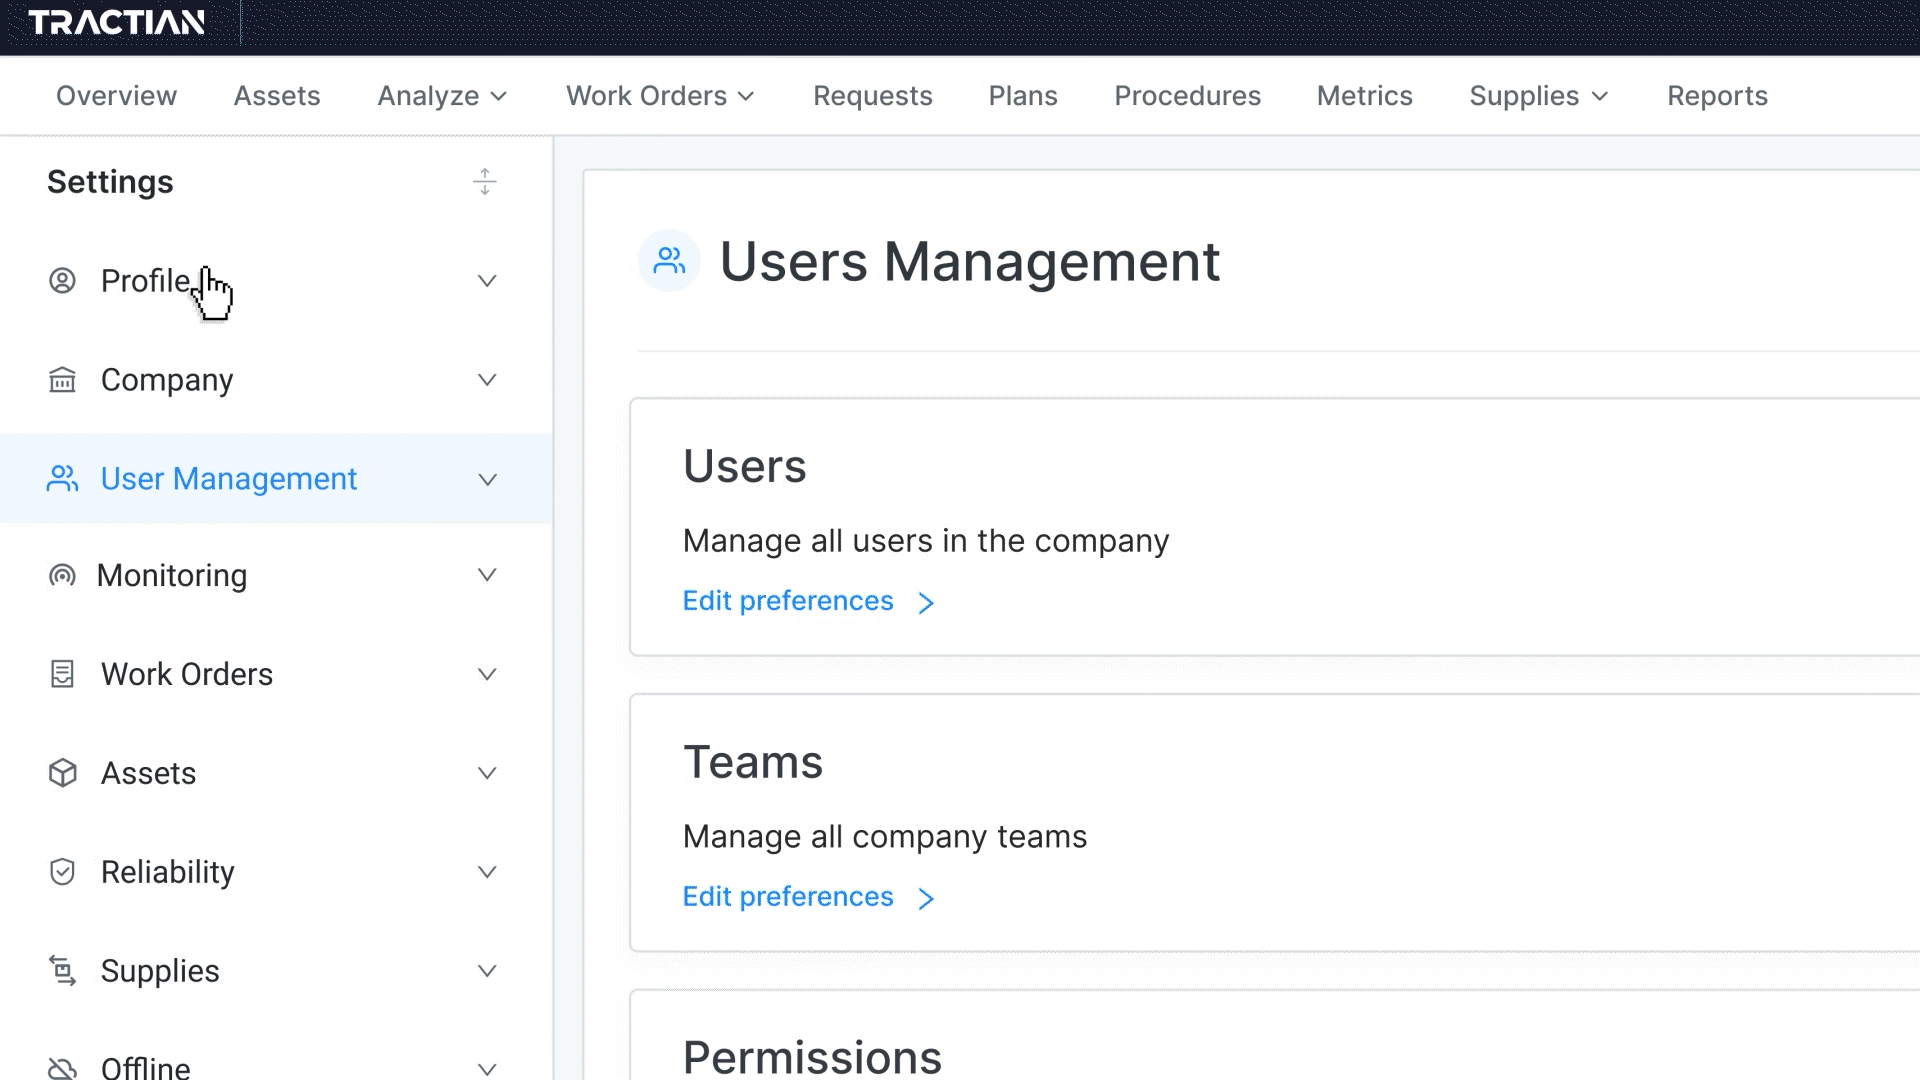Screen dimensions: 1920x1080
Task: Open the Supplies top navigation dropdown
Action: 1538,96
